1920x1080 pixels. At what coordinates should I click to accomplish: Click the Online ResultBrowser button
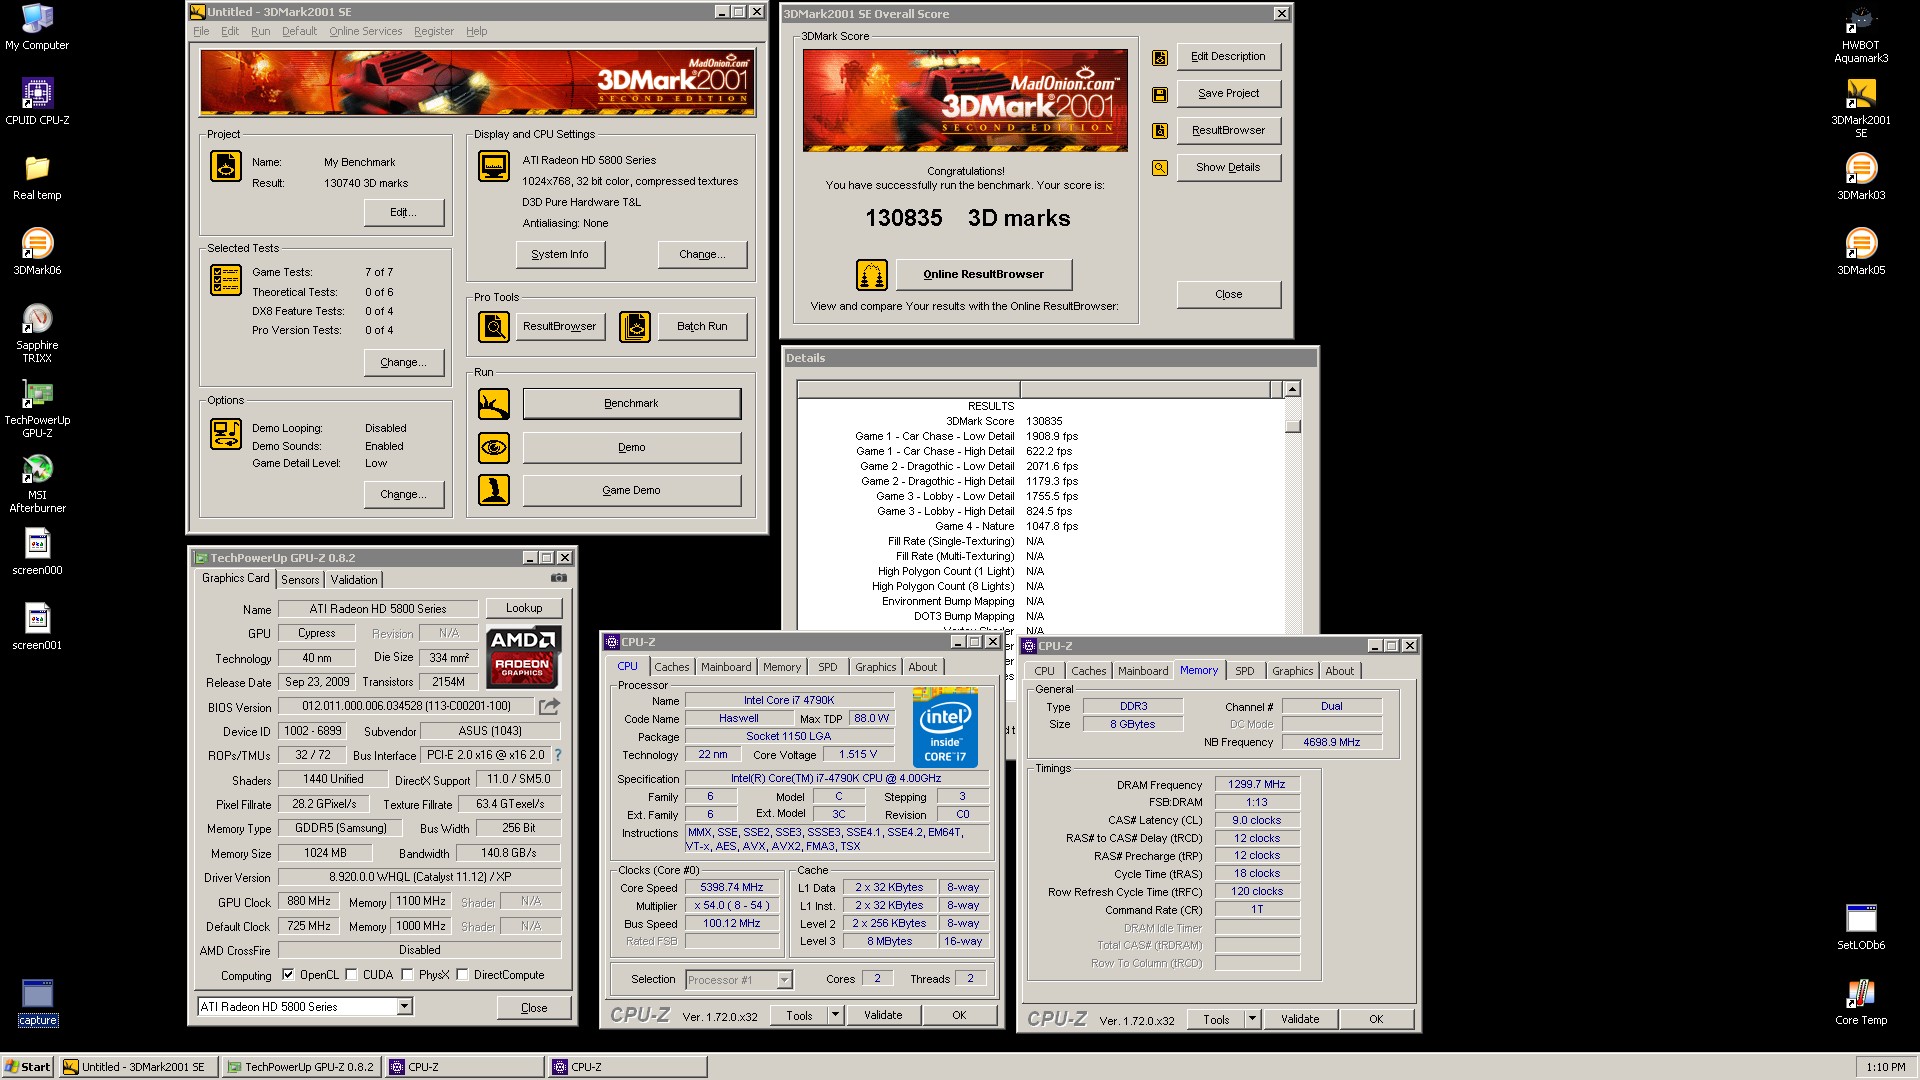coord(983,274)
